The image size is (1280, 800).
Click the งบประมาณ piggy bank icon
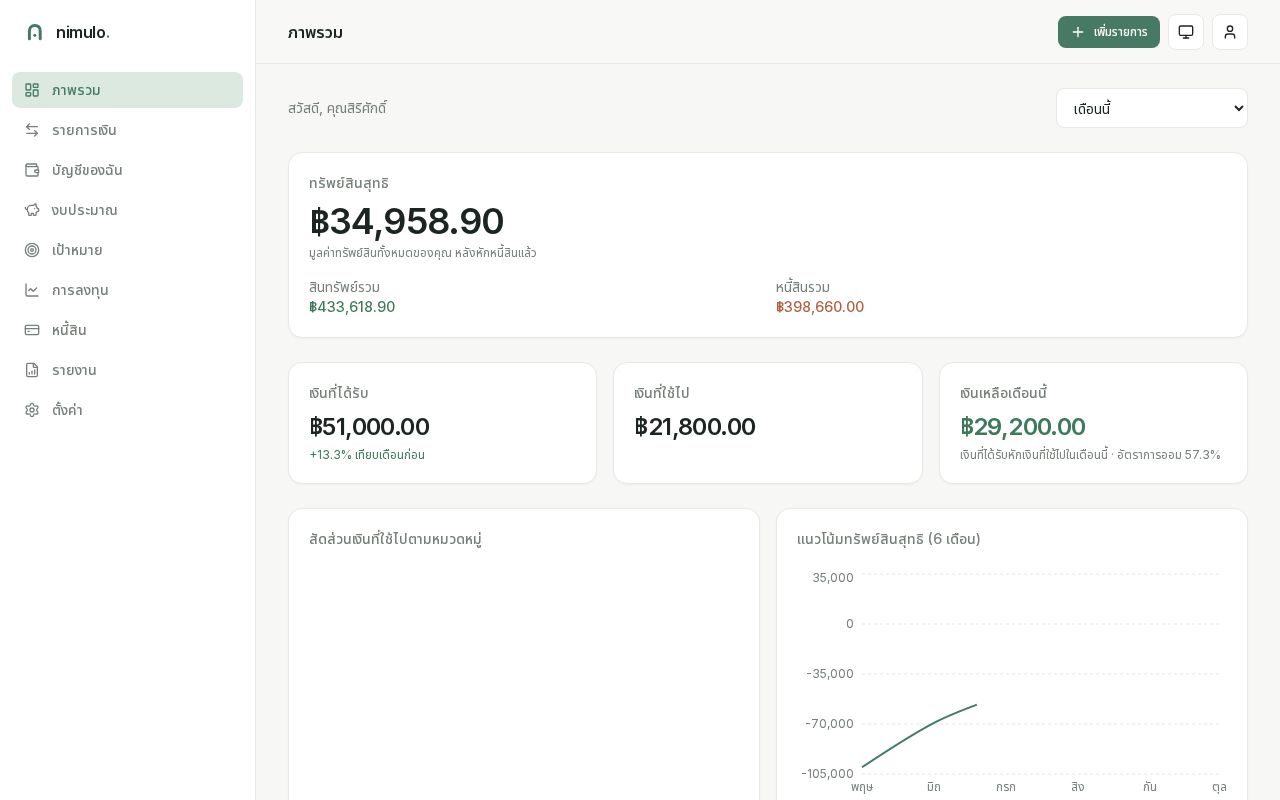(32, 210)
